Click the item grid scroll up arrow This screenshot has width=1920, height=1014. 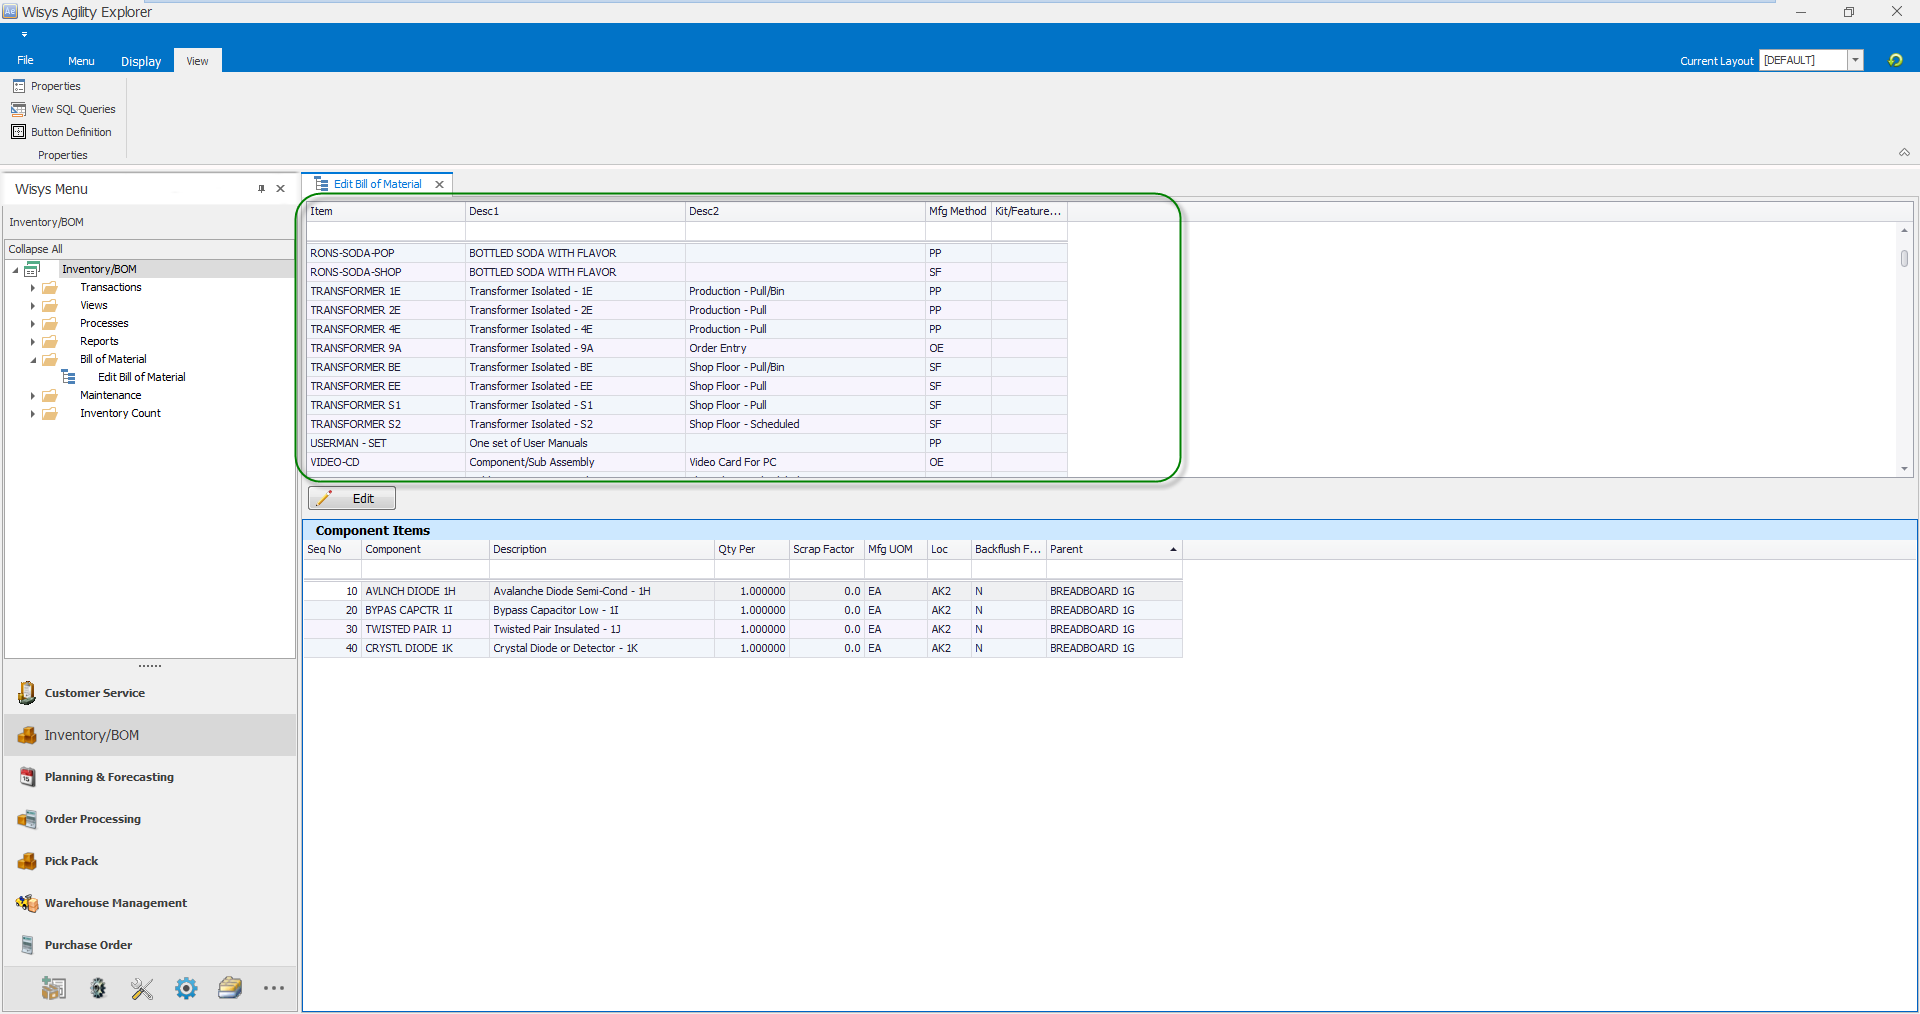point(1904,230)
